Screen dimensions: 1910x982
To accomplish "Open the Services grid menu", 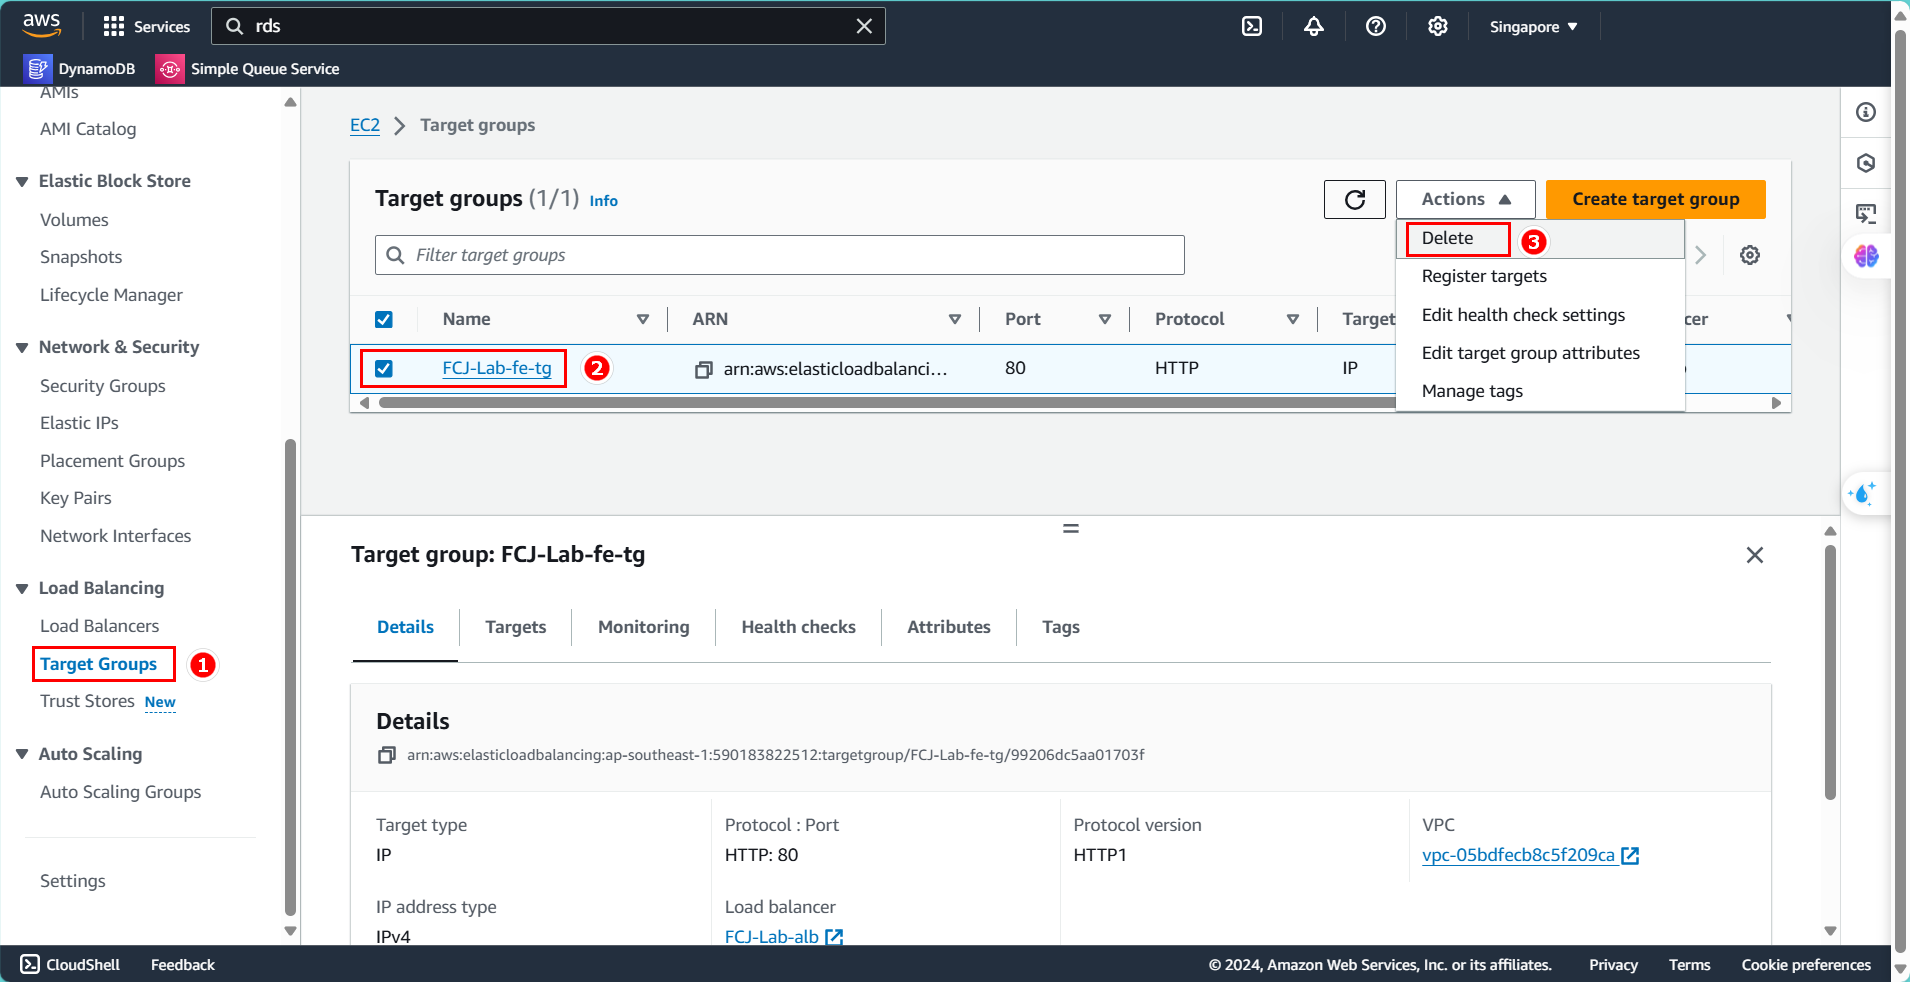I will point(146,26).
